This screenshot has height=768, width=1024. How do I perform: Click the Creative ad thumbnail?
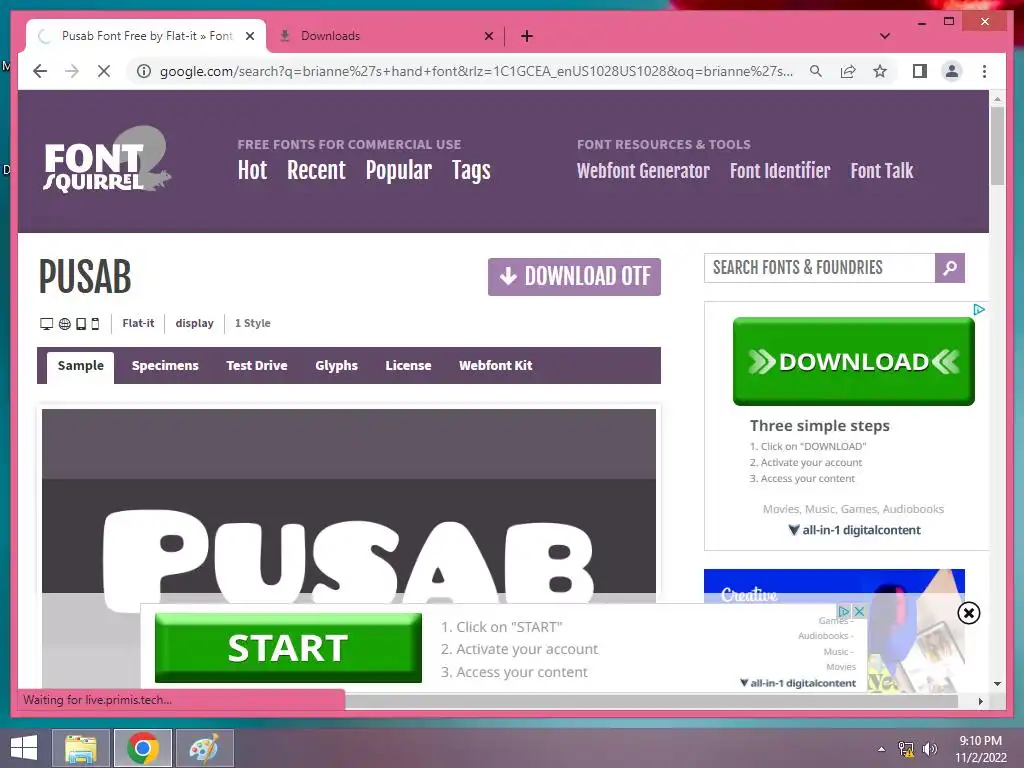(834, 586)
